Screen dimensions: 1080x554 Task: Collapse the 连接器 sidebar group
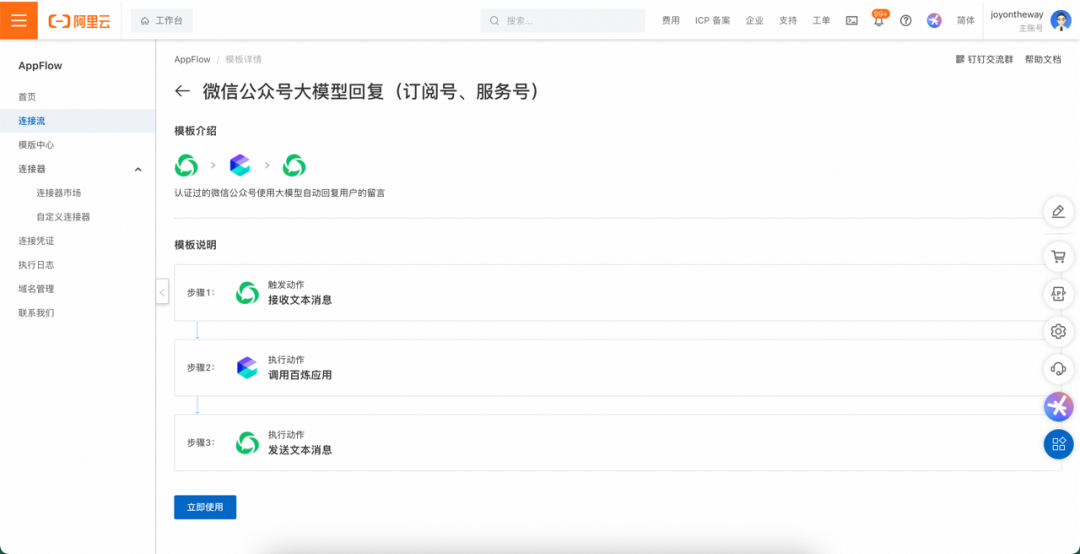pos(138,170)
